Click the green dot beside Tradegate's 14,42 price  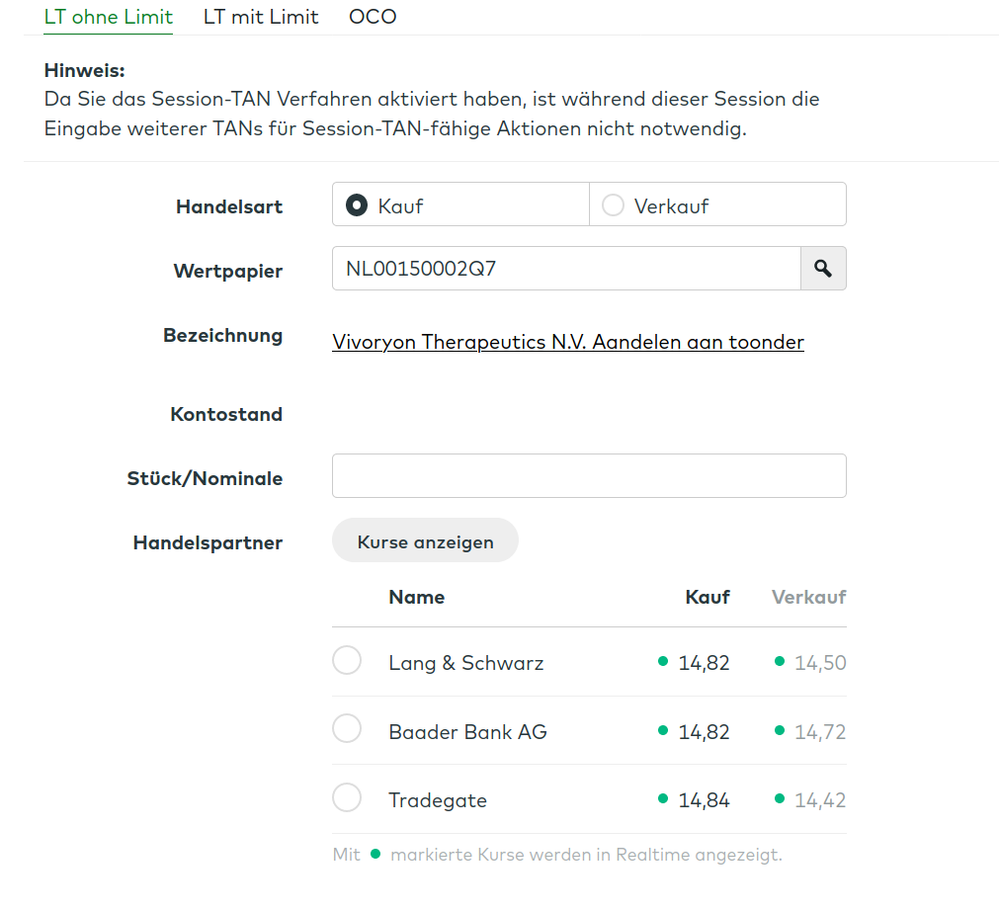pyautogui.click(x=780, y=799)
